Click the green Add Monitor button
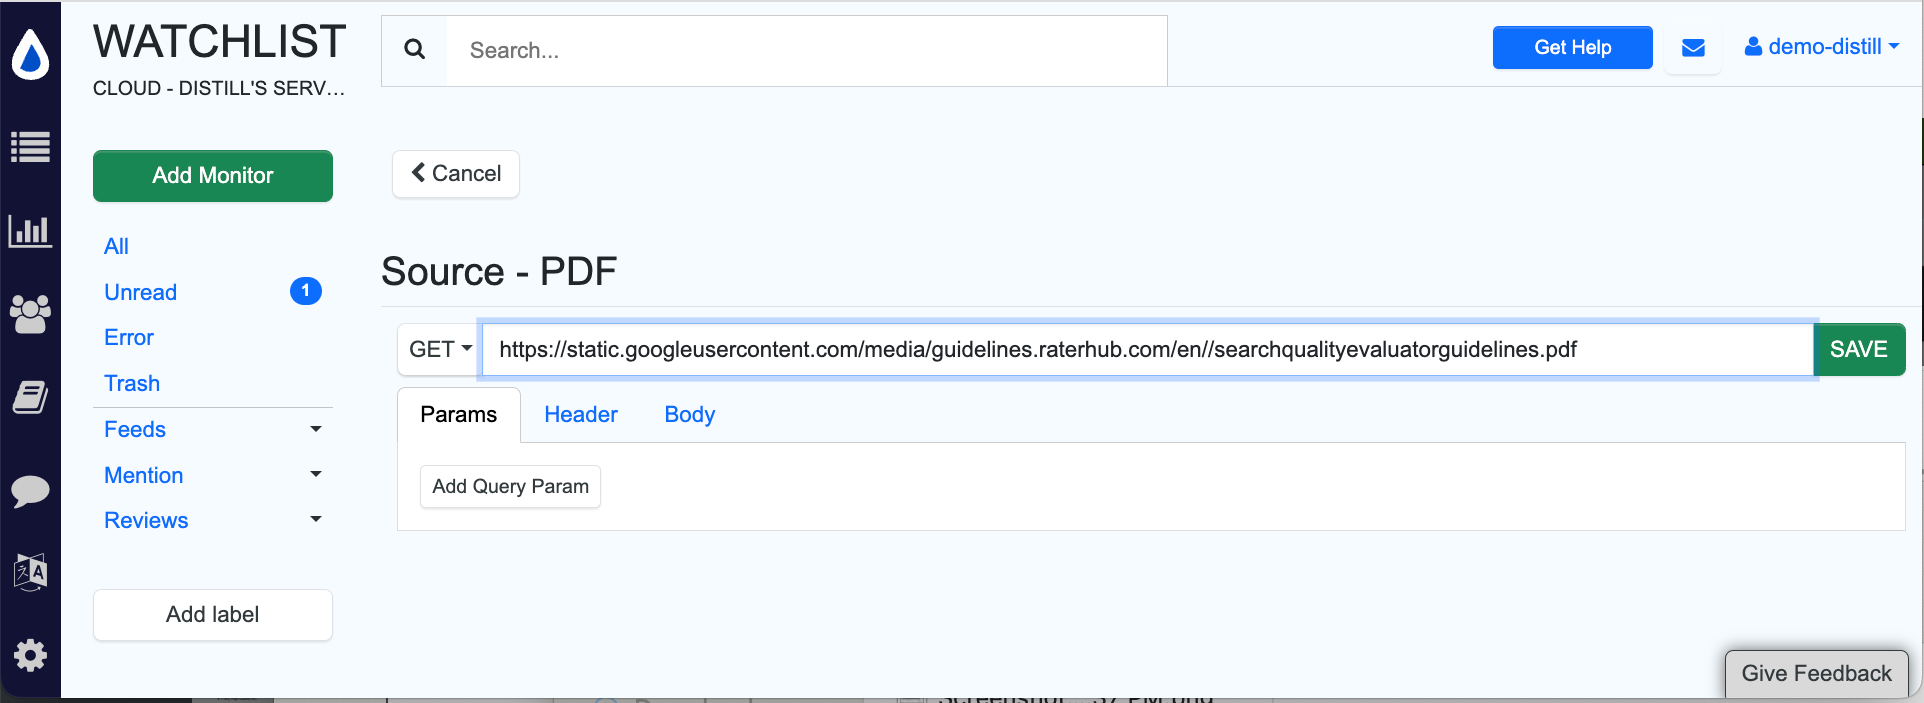This screenshot has height=703, width=1924. pos(213,176)
